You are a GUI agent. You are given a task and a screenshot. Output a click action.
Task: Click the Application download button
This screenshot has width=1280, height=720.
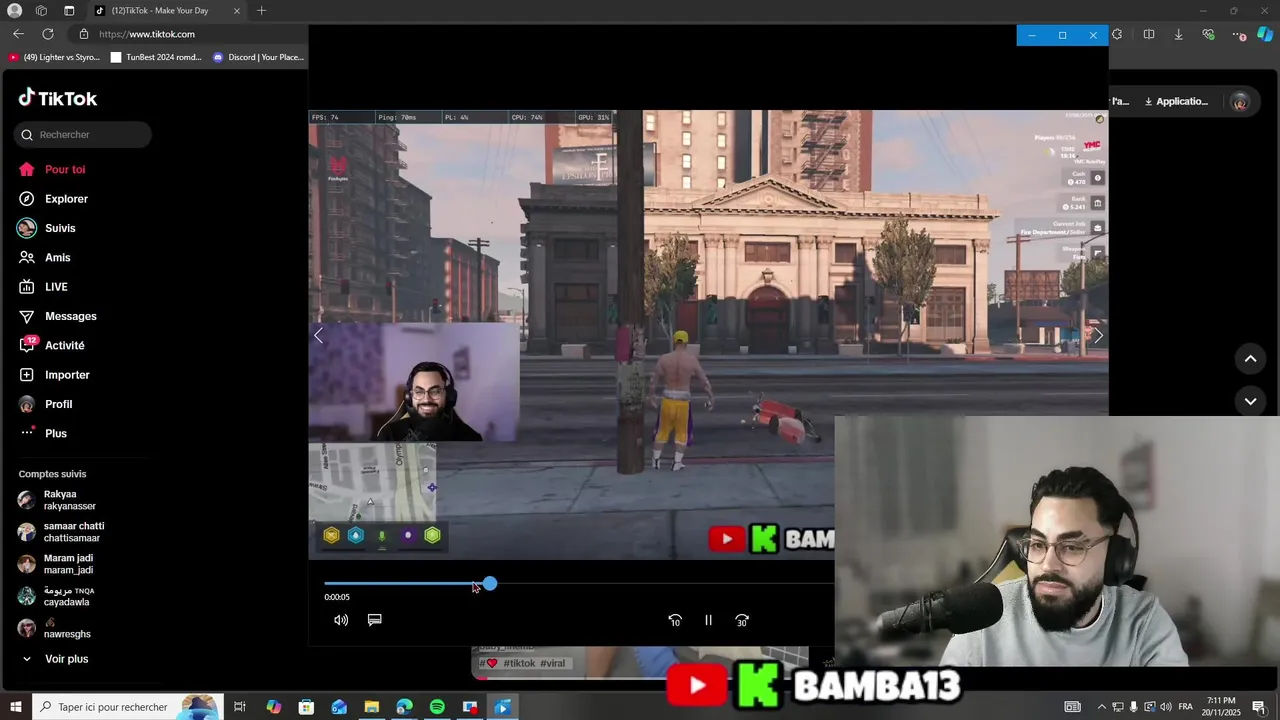[1176, 101]
